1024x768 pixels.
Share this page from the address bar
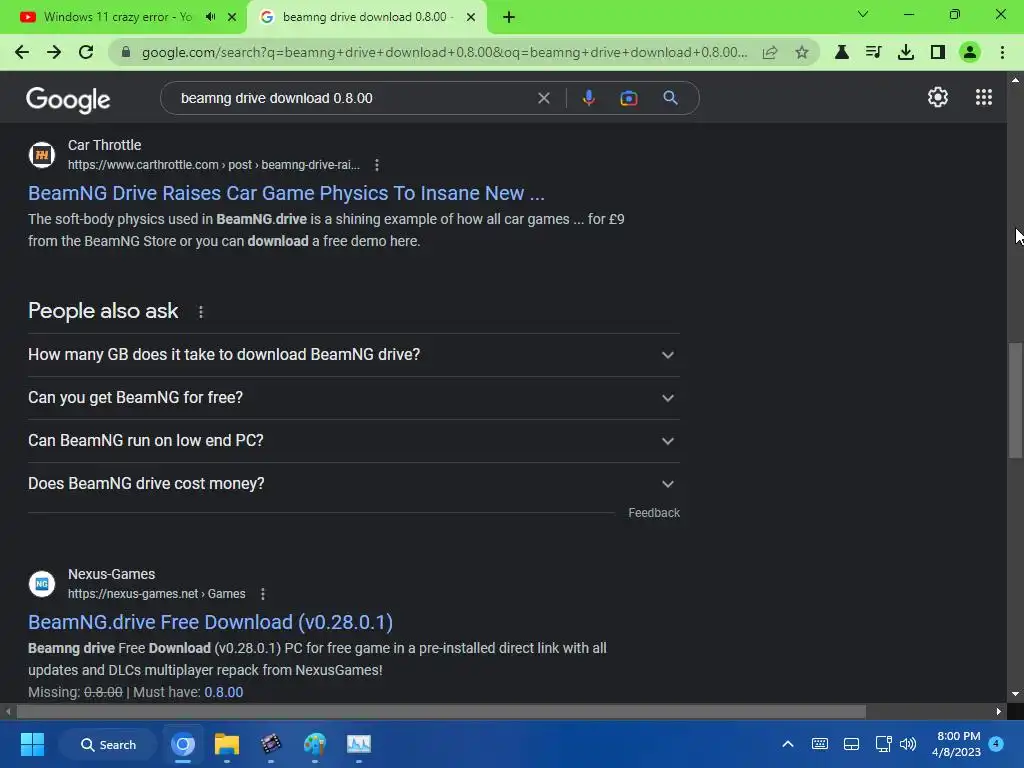[x=770, y=52]
